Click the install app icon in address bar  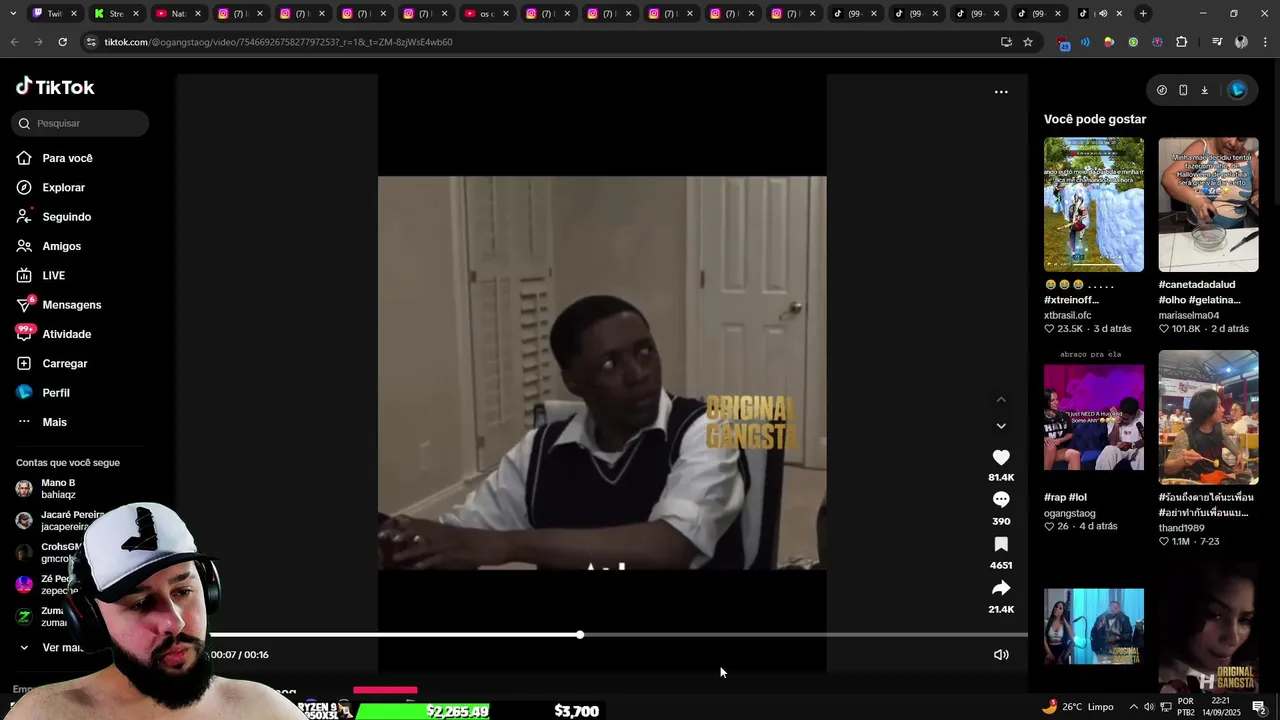click(x=1006, y=42)
